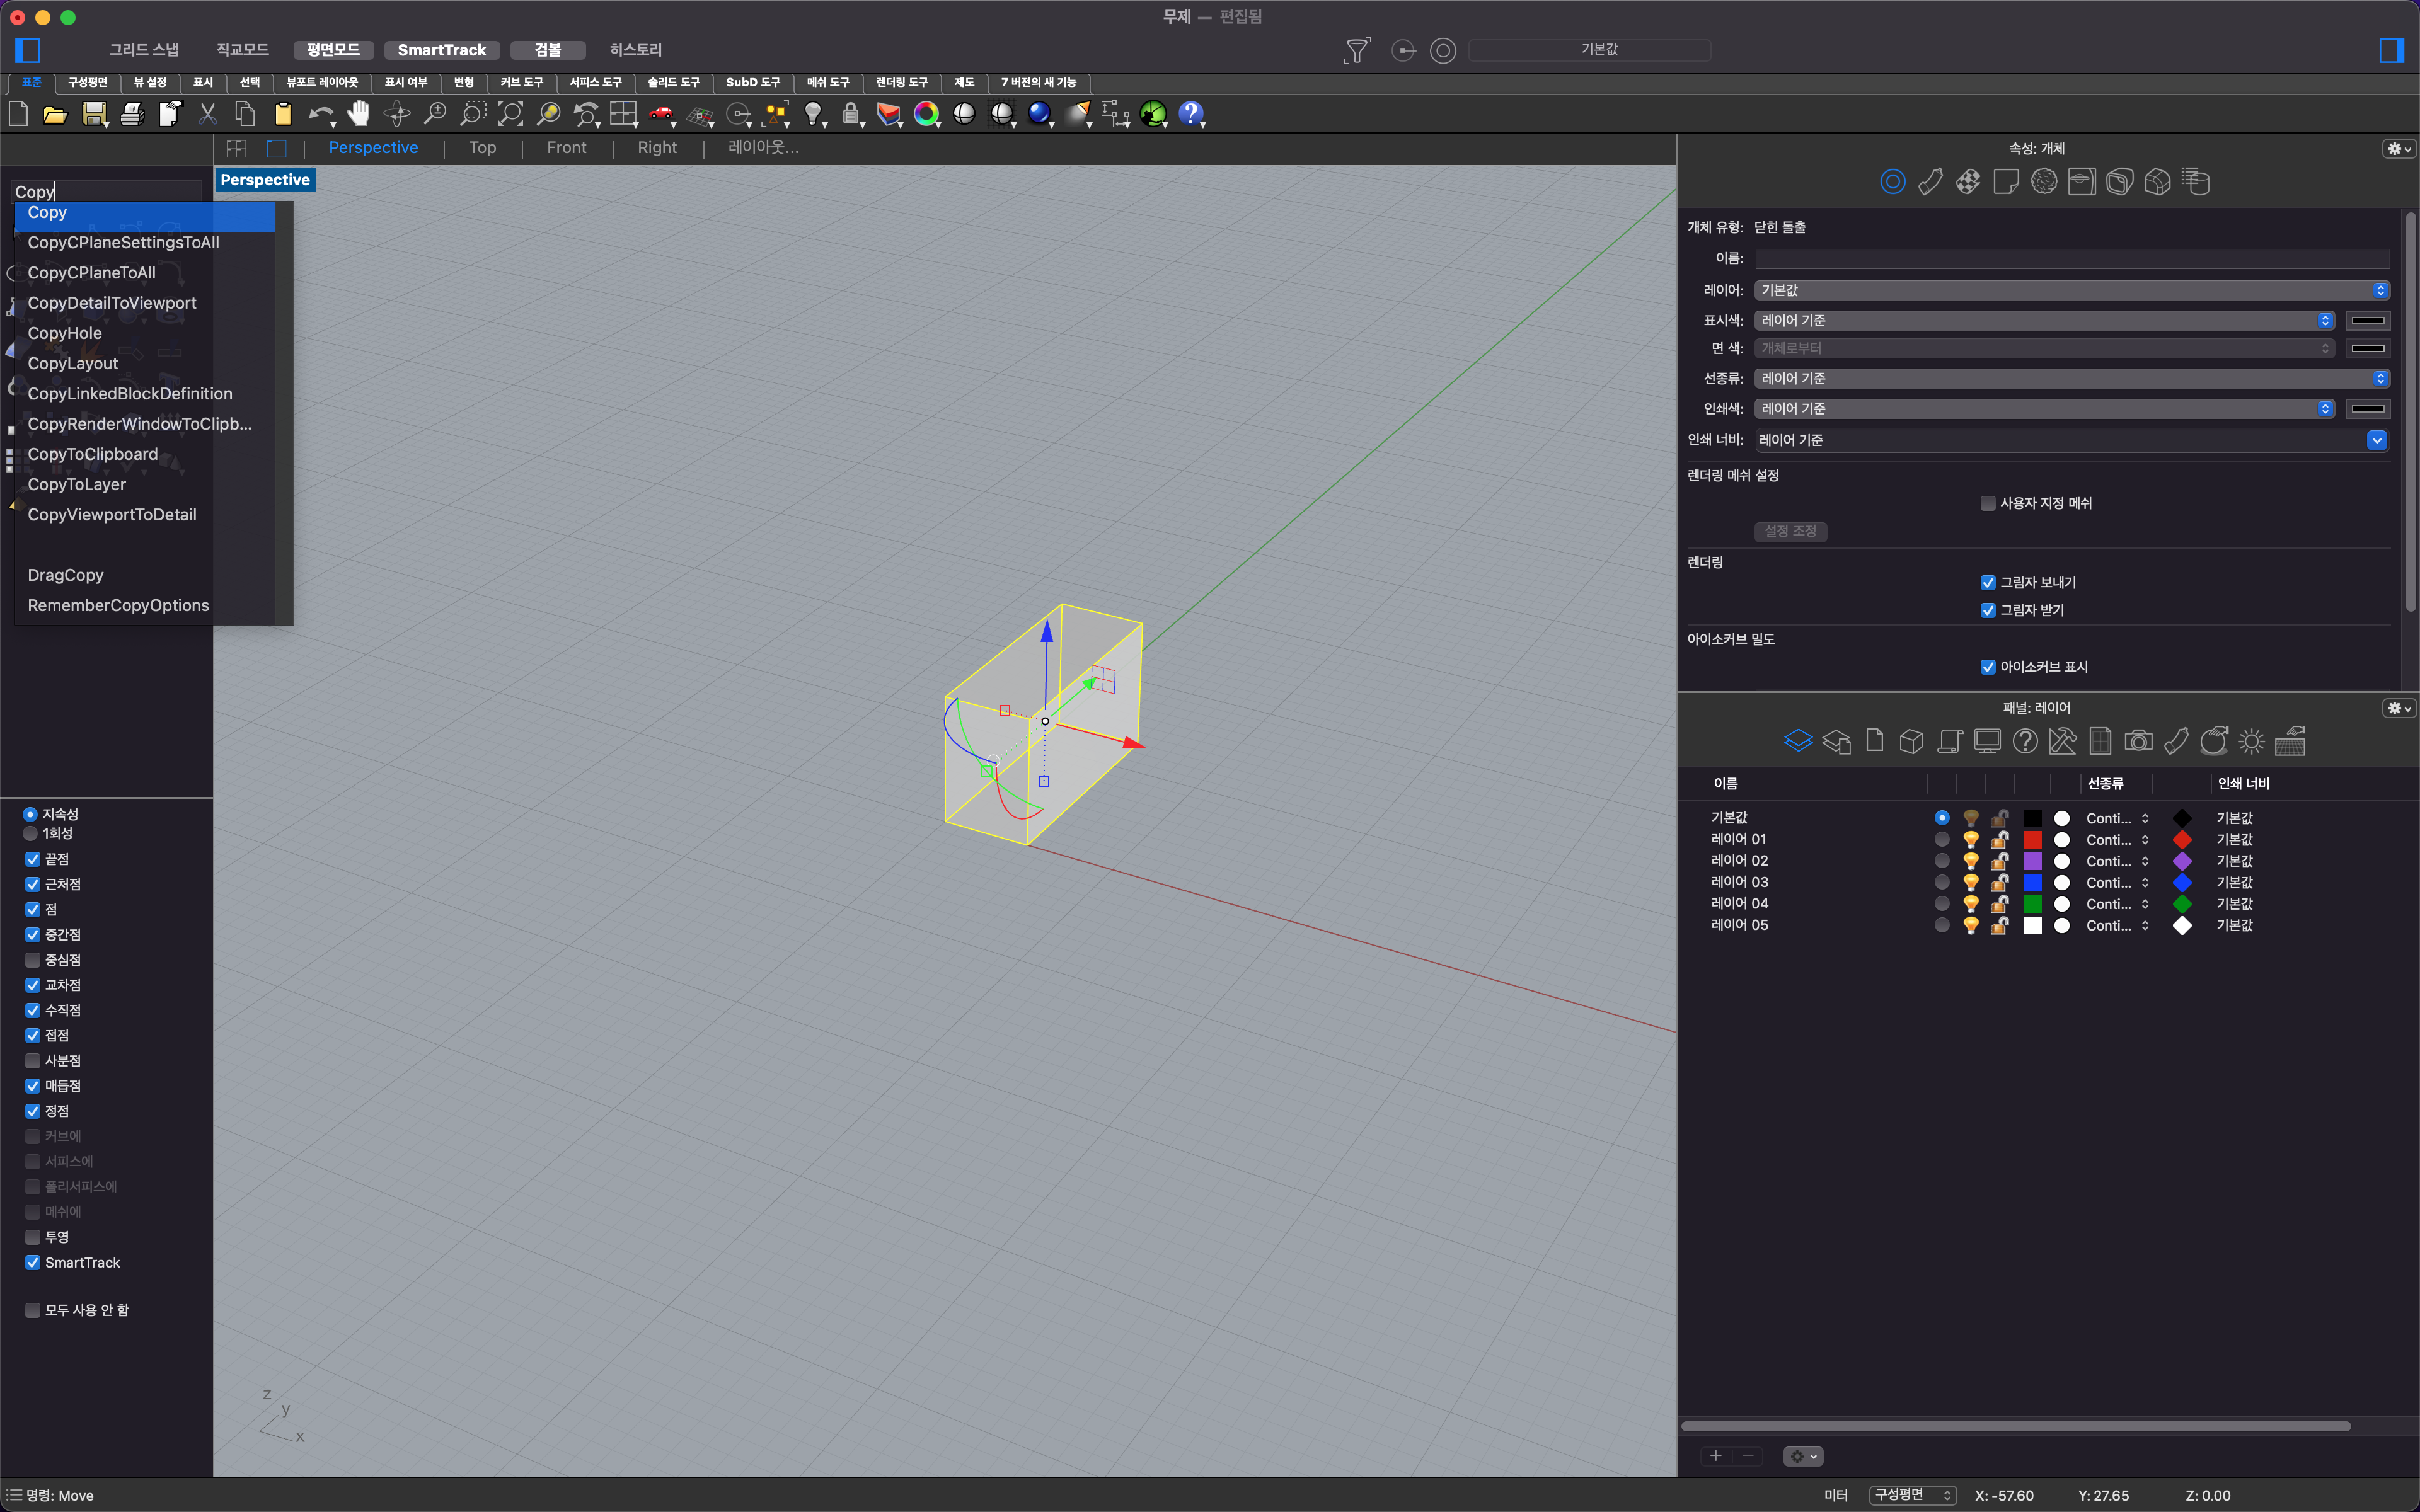Open the display monitor panel icon
The width and height of the screenshot is (2420, 1512).
tap(1987, 741)
